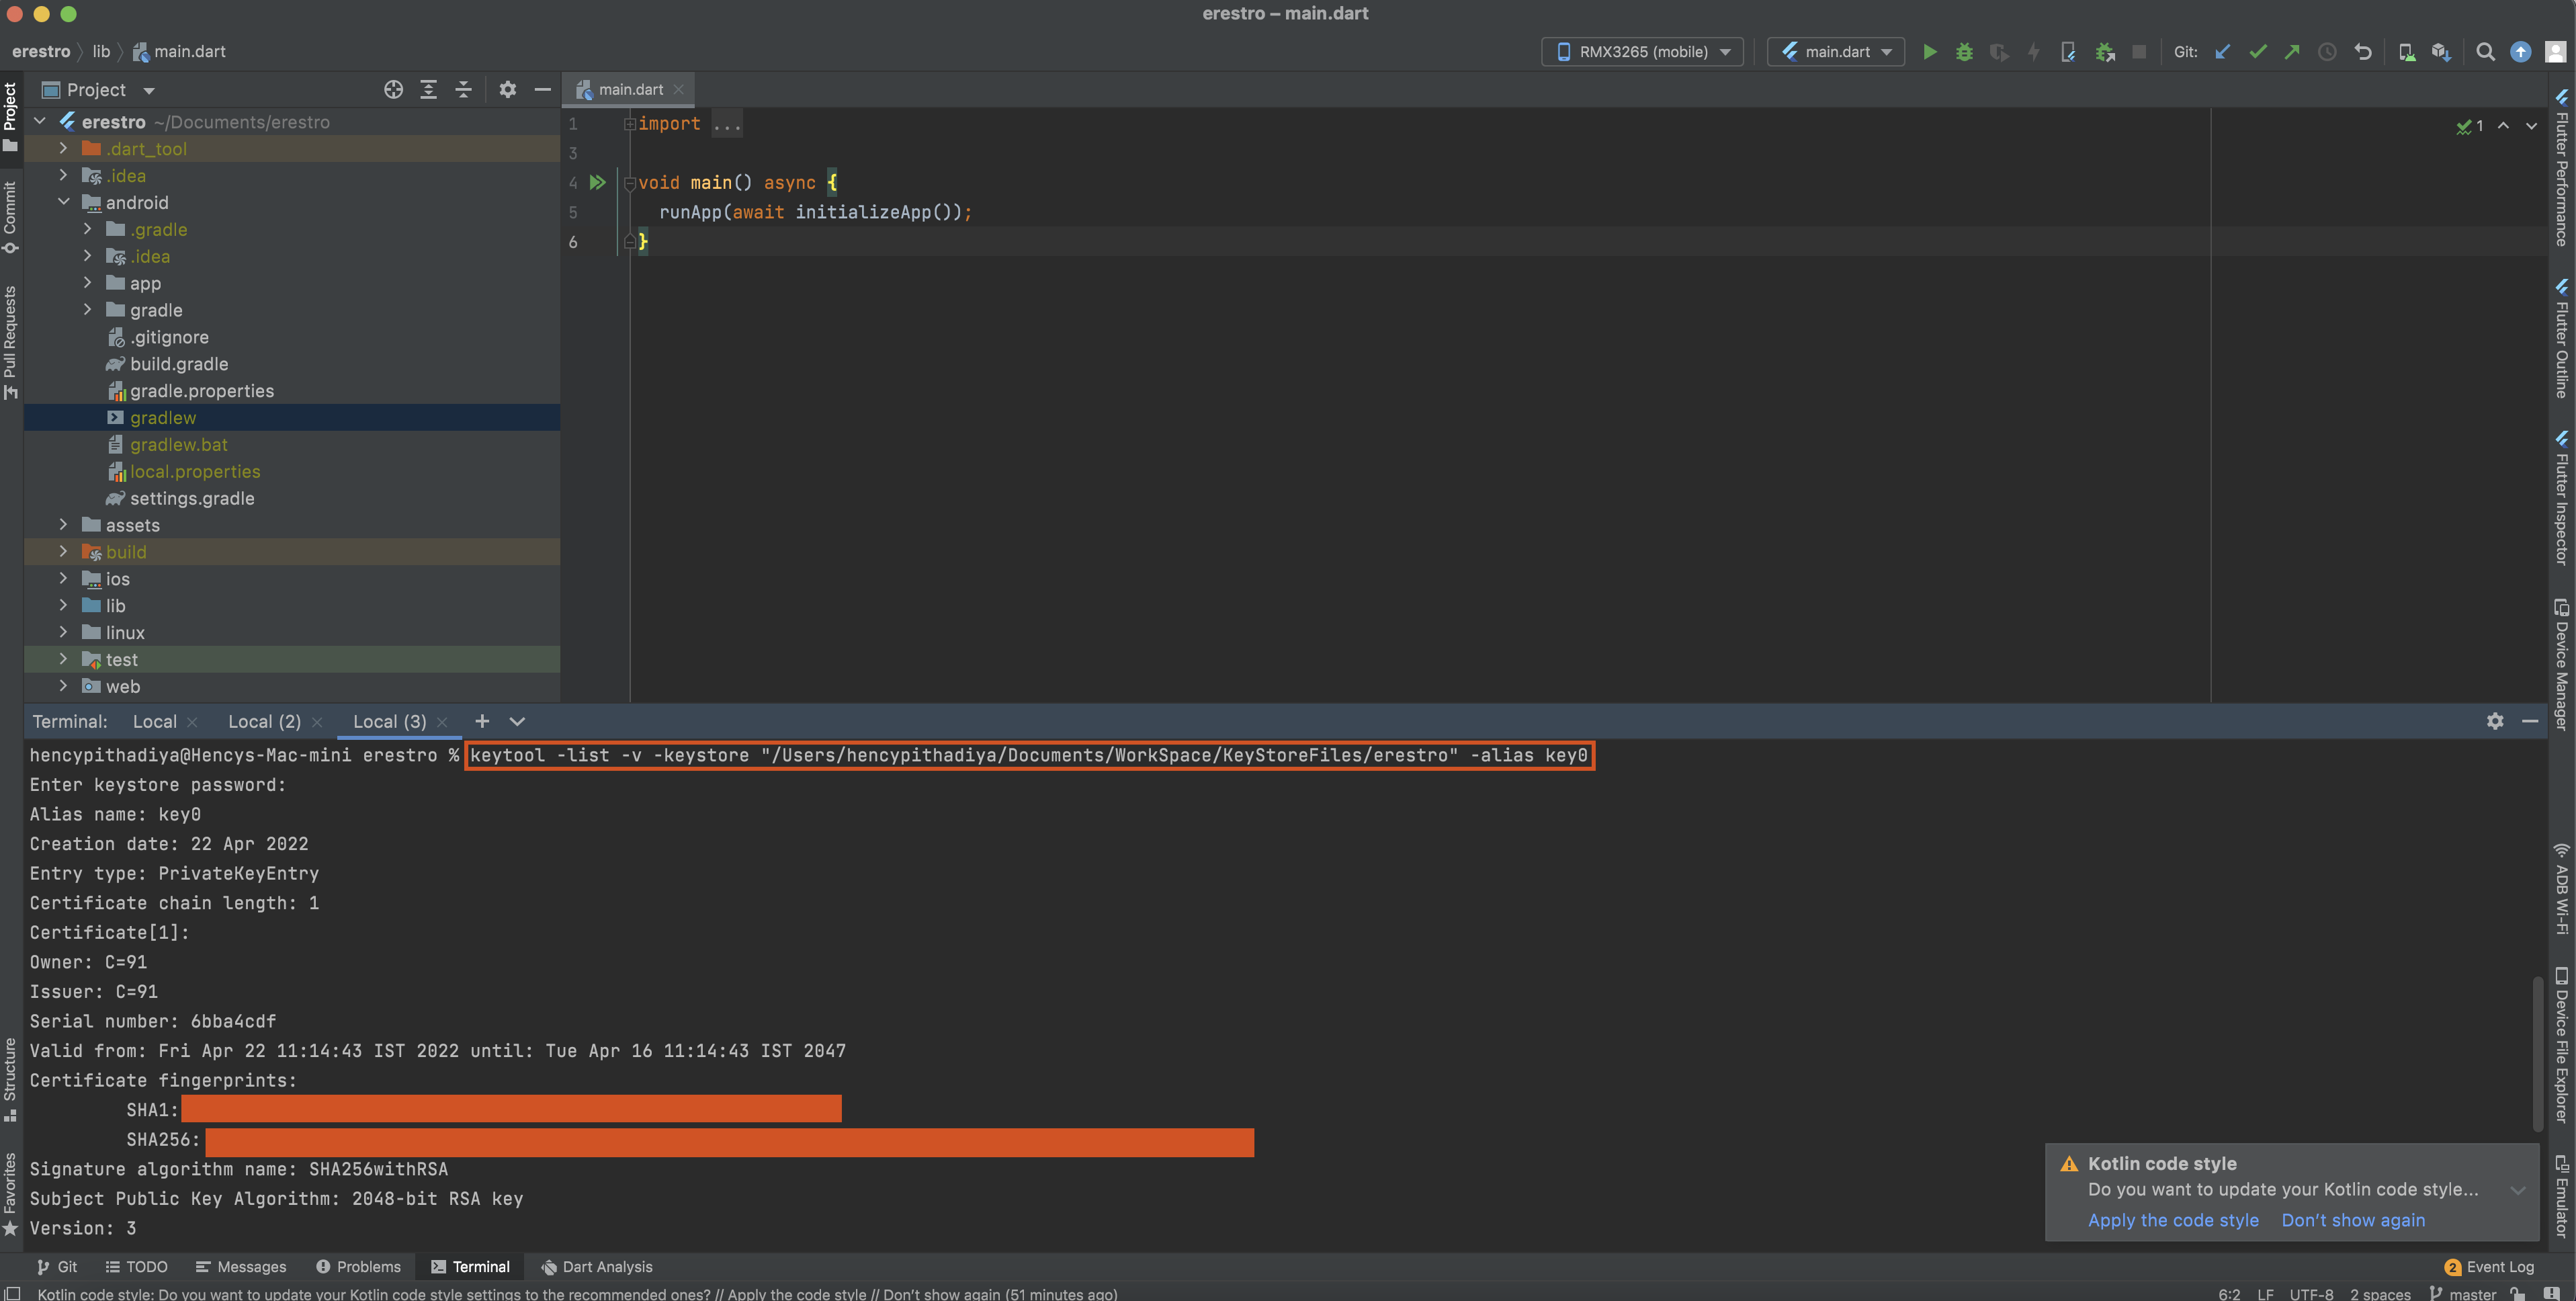Image resolution: width=2576 pixels, height=1301 pixels.
Task: Update project with Git blue arrow
Action: tap(2222, 52)
